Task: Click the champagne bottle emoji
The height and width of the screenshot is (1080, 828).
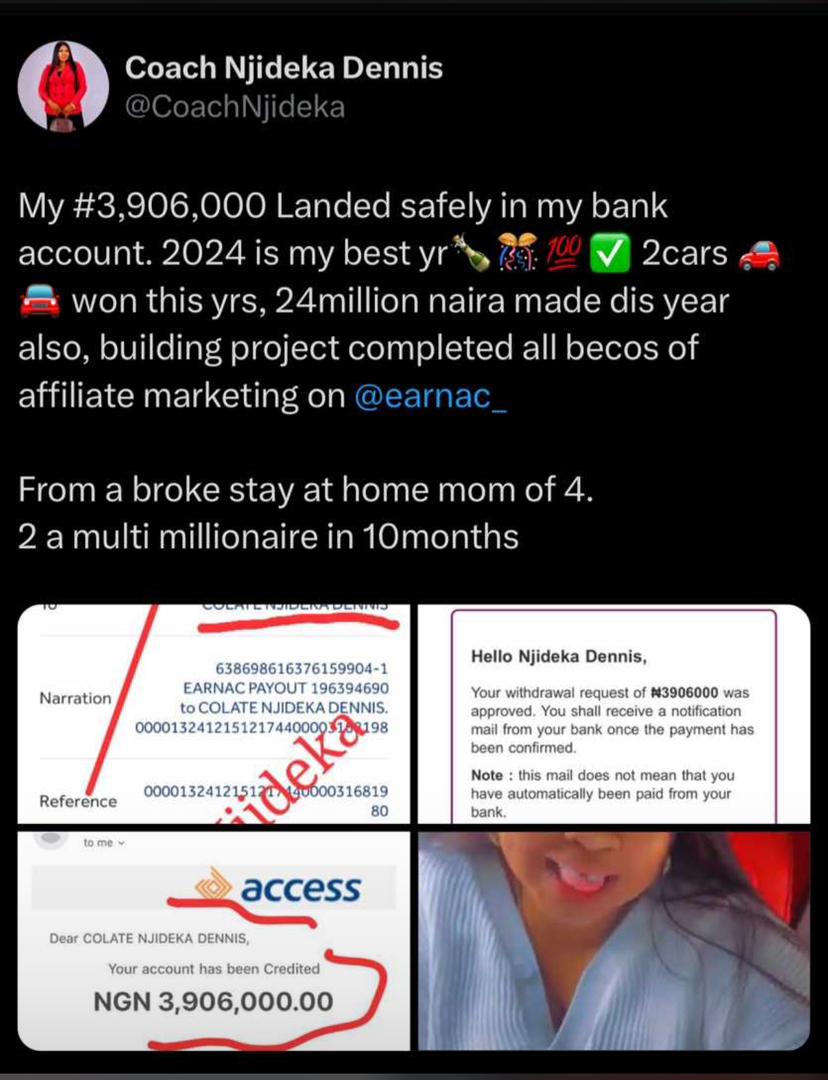Action: (x=470, y=253)
